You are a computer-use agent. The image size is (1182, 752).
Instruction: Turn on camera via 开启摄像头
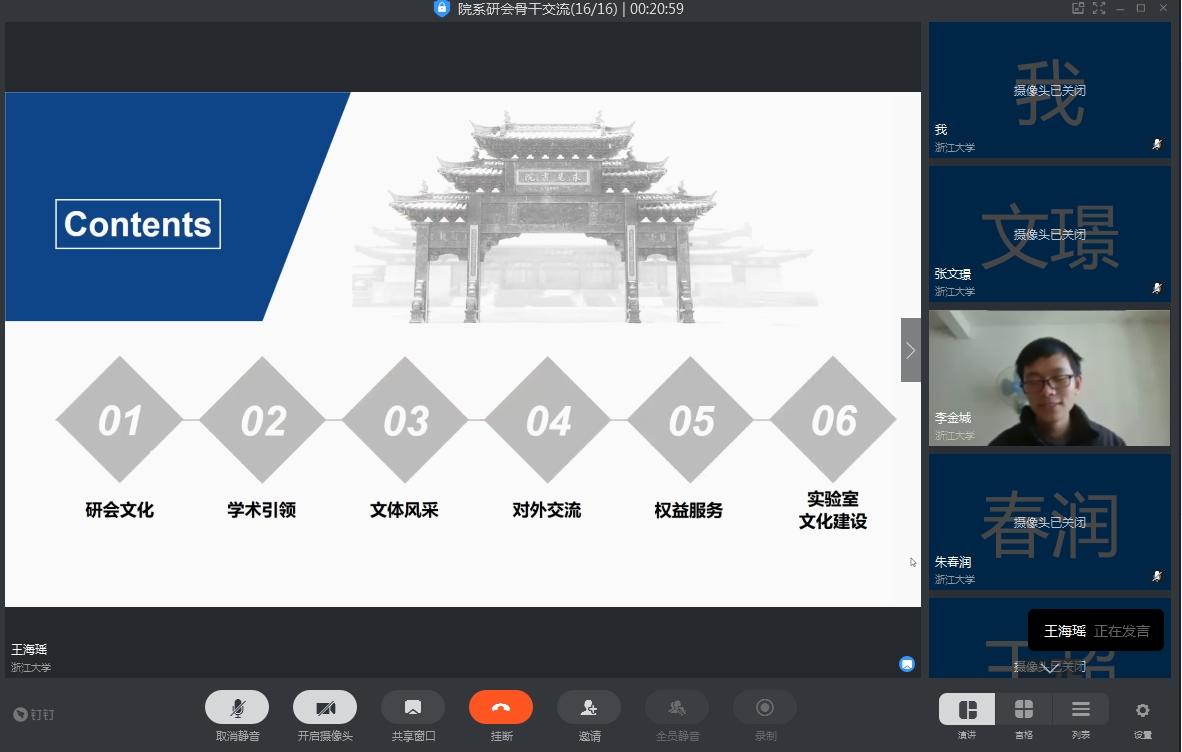(x=325, y=708)
